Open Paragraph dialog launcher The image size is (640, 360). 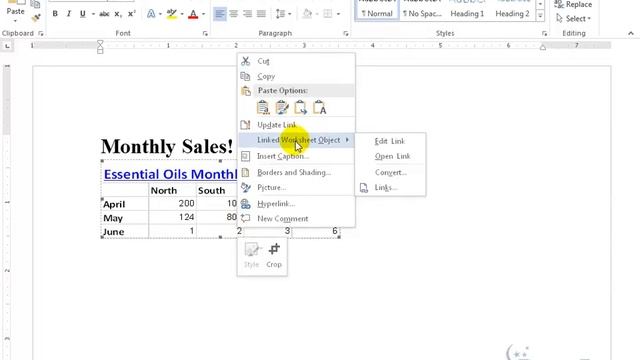[x=346, y=33]
